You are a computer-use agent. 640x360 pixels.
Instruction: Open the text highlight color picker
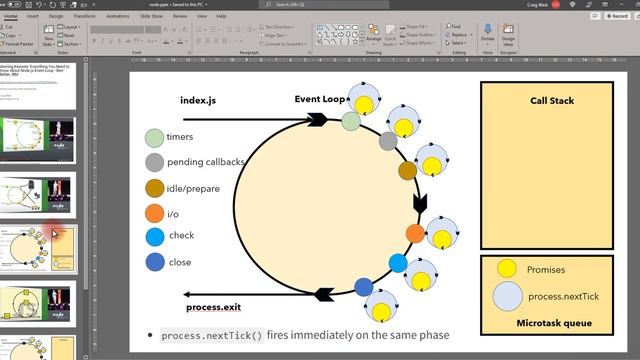166,41
